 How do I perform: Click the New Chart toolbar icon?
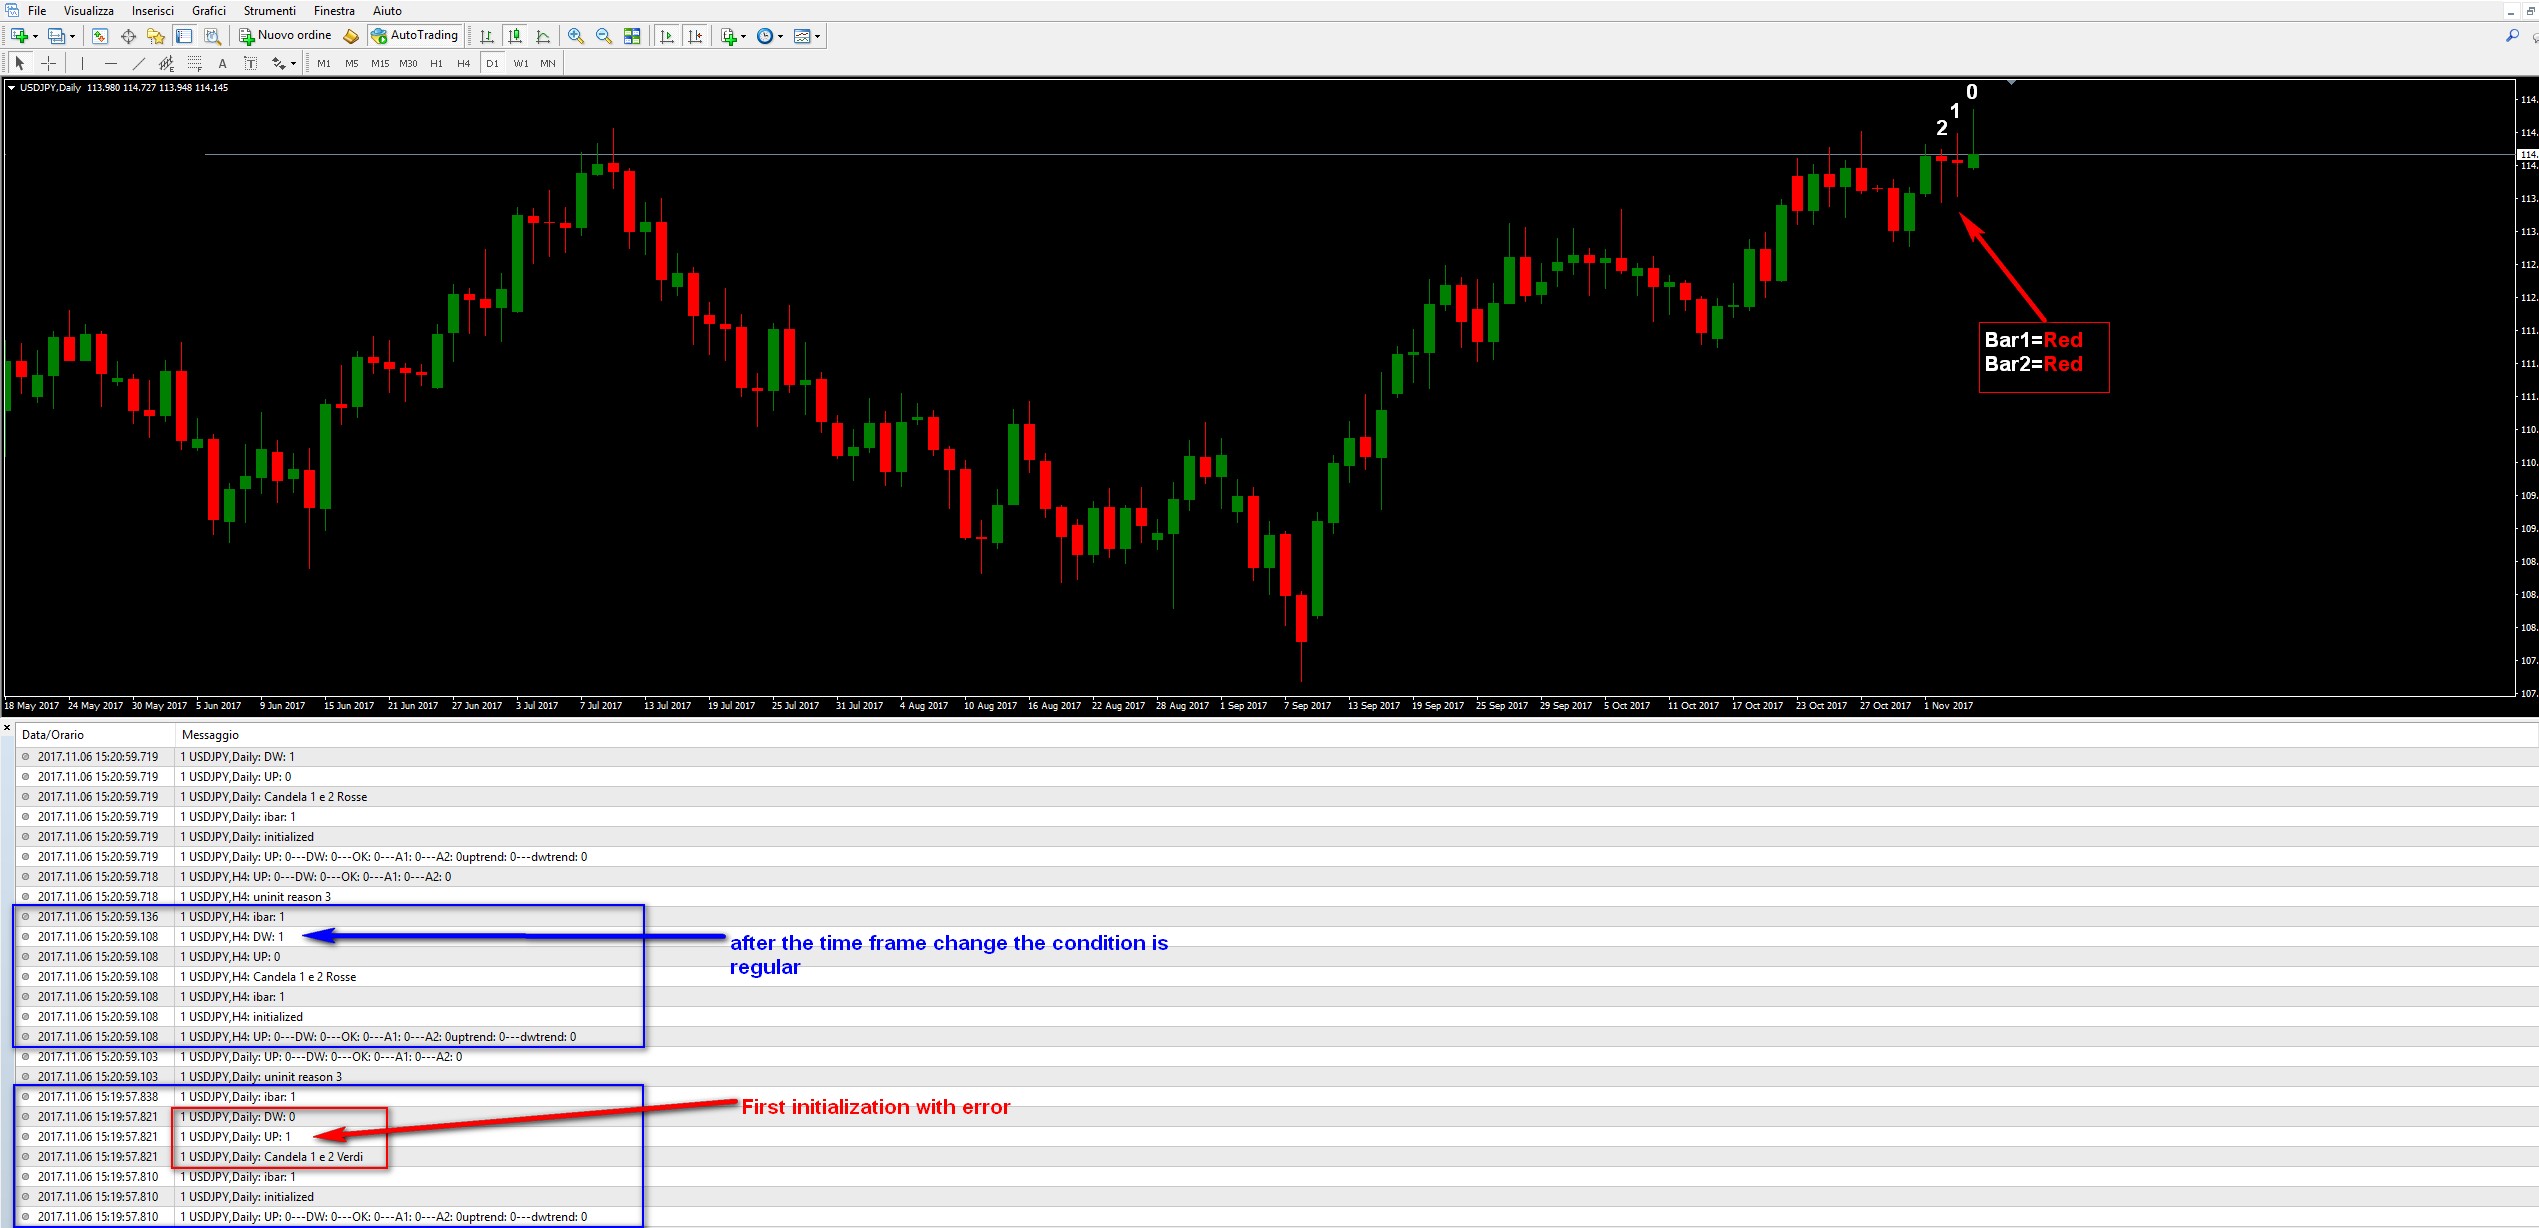point(19,36)
